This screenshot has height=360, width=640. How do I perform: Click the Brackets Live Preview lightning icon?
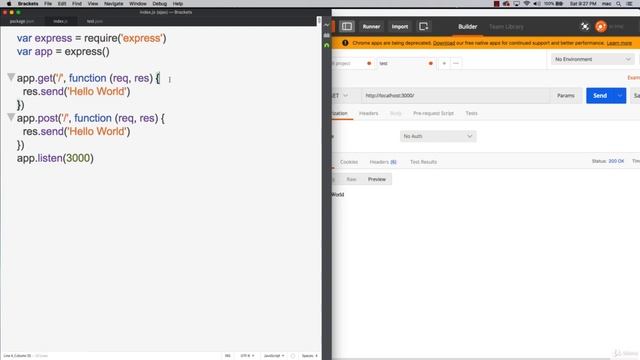327,25
